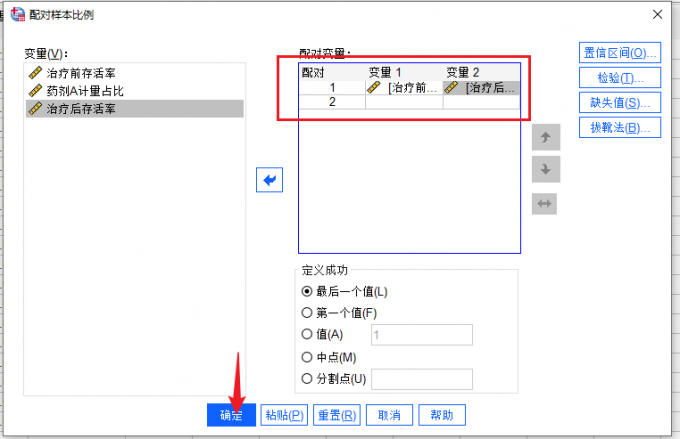680x439 pixels.
Task: Click the ruler icon beside 药剂A计量占比
Action: pyautogui.click(x=35, y=91)
